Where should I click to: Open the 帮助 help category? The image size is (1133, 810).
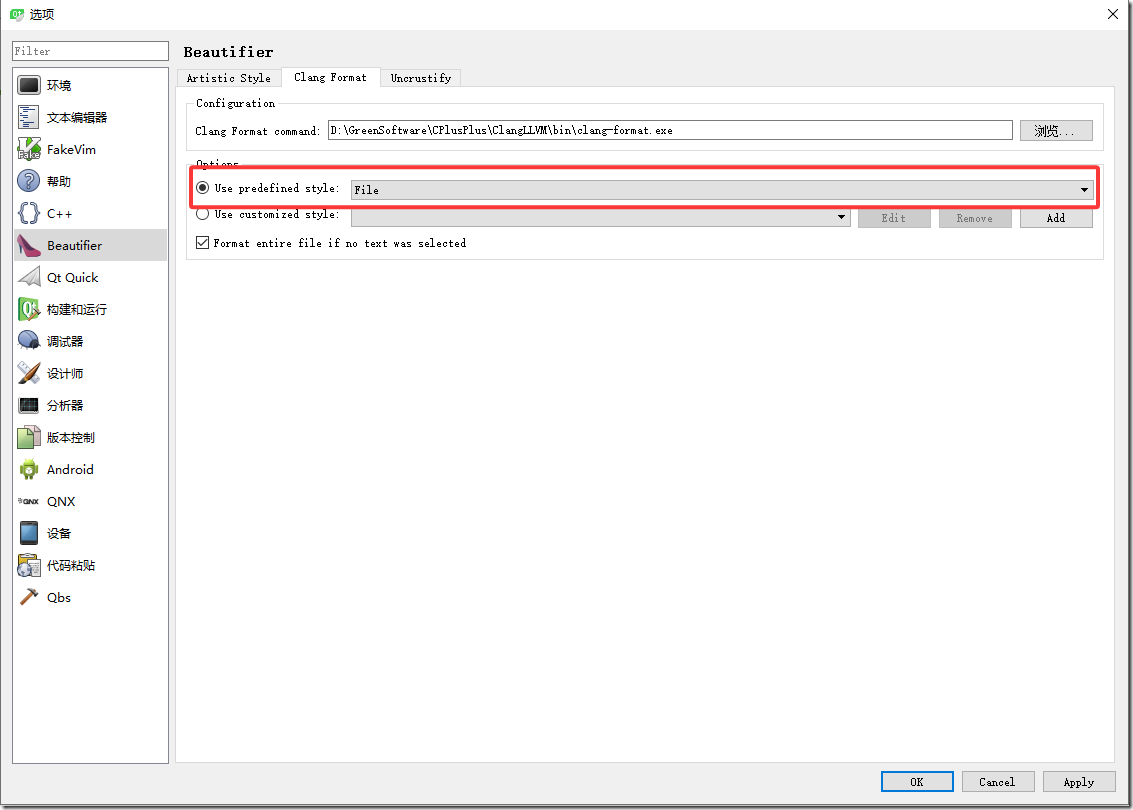(x=90, y=181)
